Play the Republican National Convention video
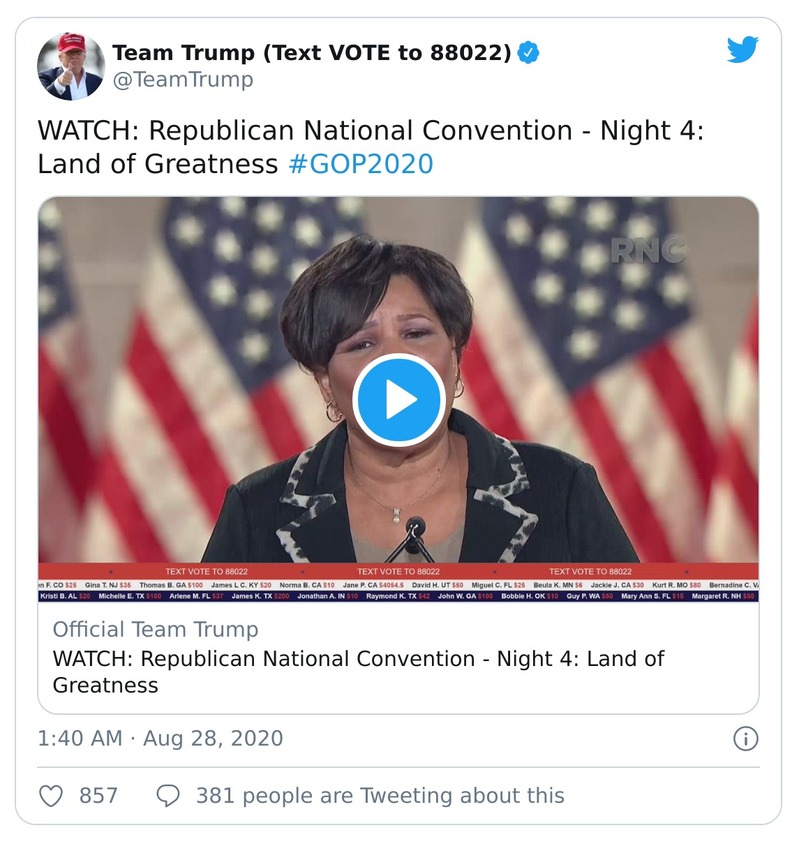The width and height of the screenshot is (799, 844). [399, 399]
